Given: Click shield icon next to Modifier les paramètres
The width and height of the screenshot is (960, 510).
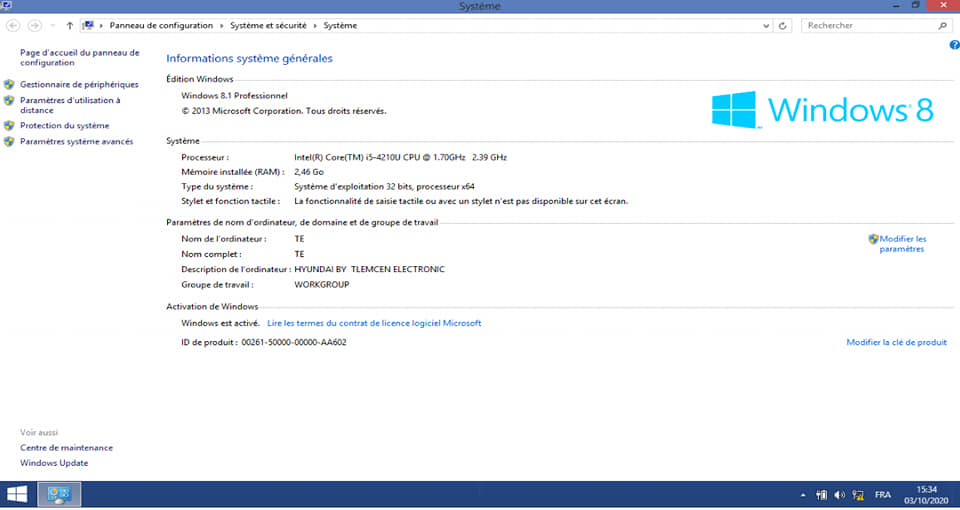Looking at the screenshot, I should click(x=873, y=239).
